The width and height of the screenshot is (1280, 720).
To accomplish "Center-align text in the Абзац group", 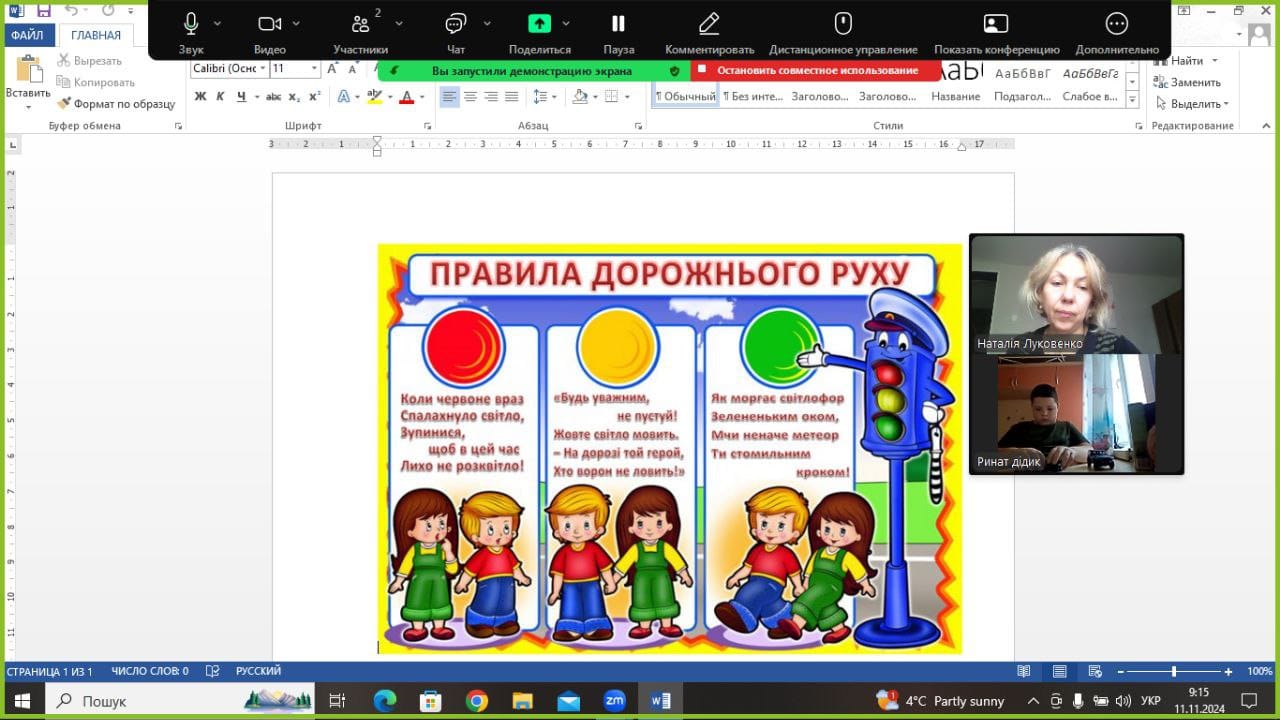I will (x=470, y=97).
